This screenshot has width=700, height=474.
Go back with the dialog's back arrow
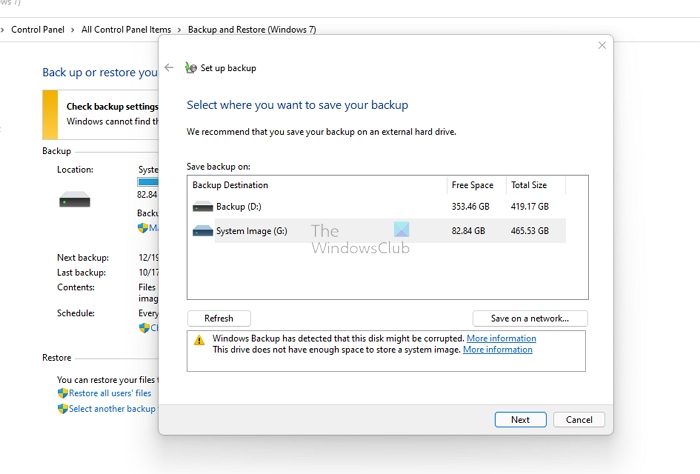[x=169, y=67]
